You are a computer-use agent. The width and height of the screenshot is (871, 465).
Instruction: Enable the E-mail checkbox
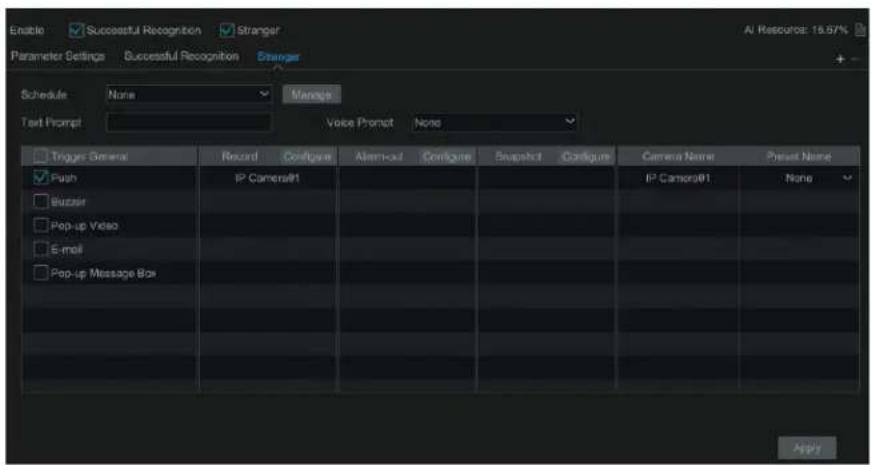(x=41, y=249)
